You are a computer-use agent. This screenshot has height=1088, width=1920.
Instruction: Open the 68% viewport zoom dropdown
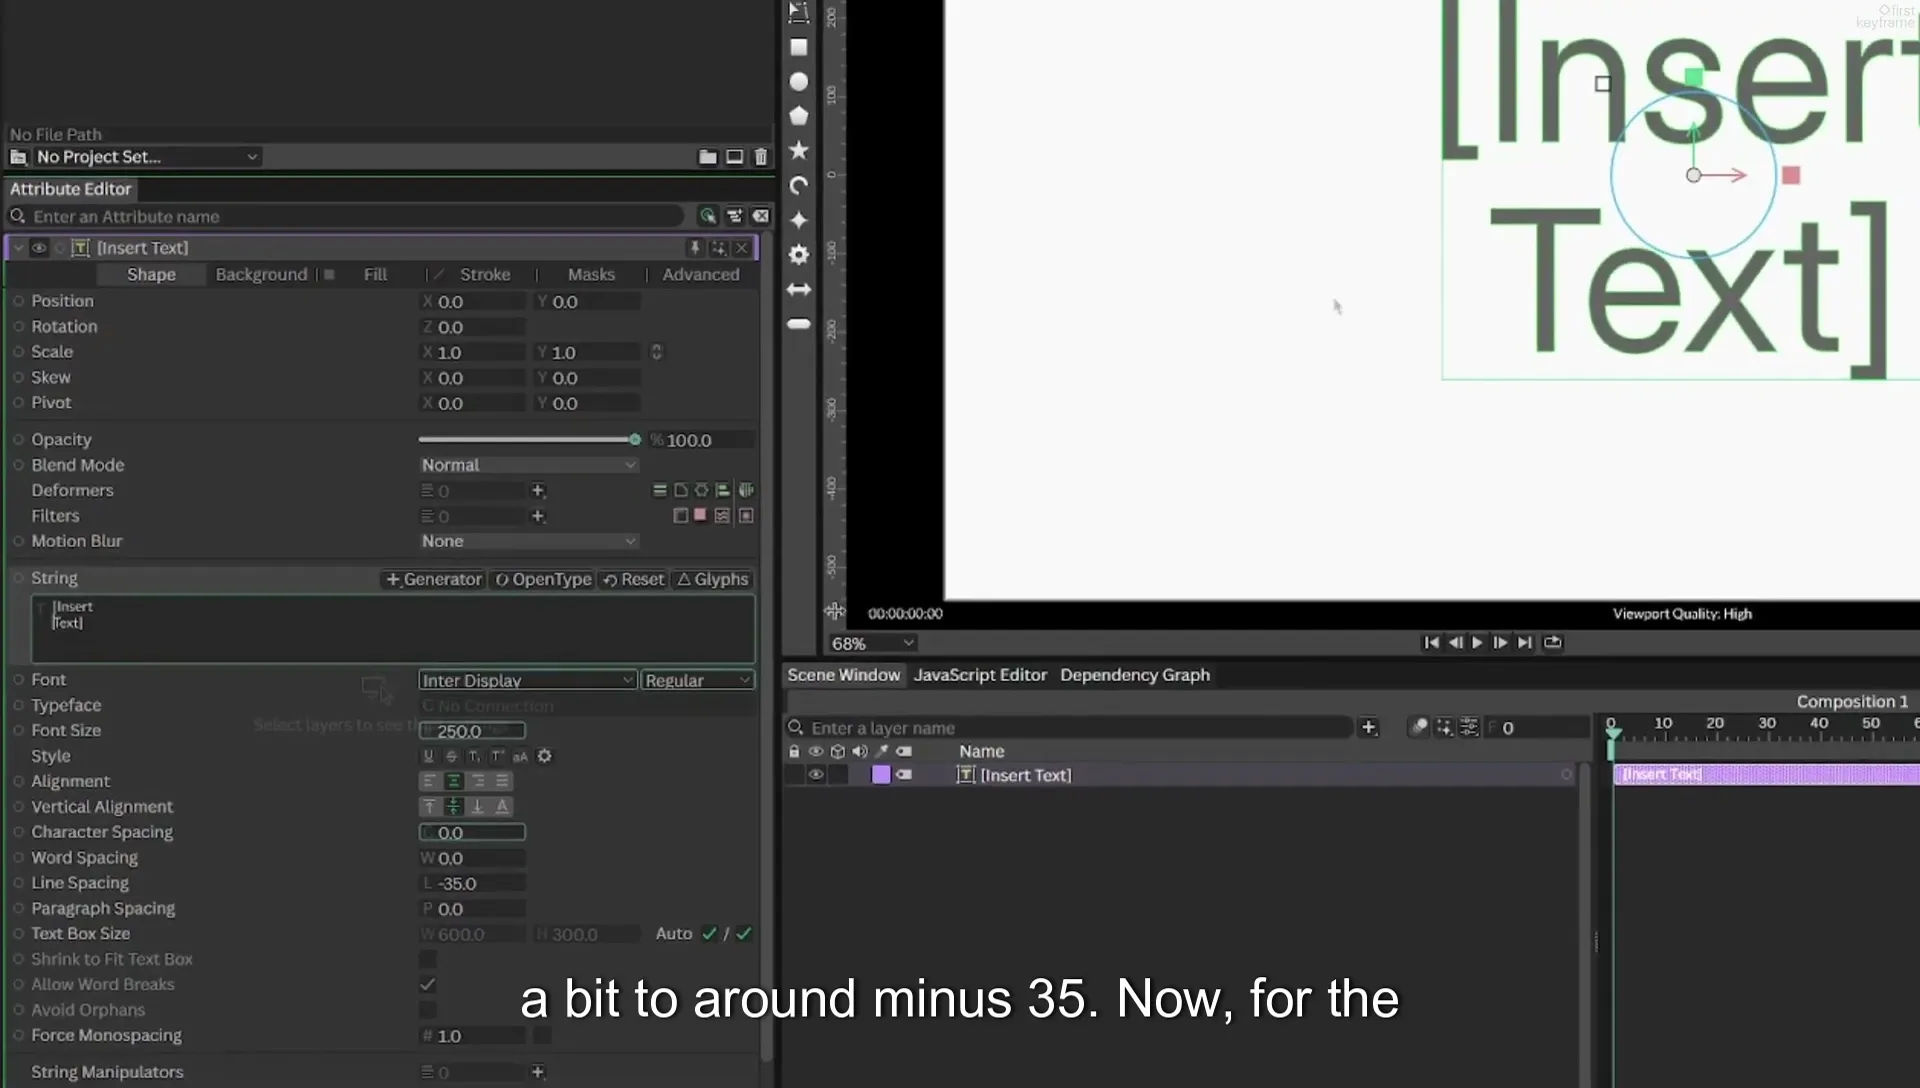pos(872,643)
